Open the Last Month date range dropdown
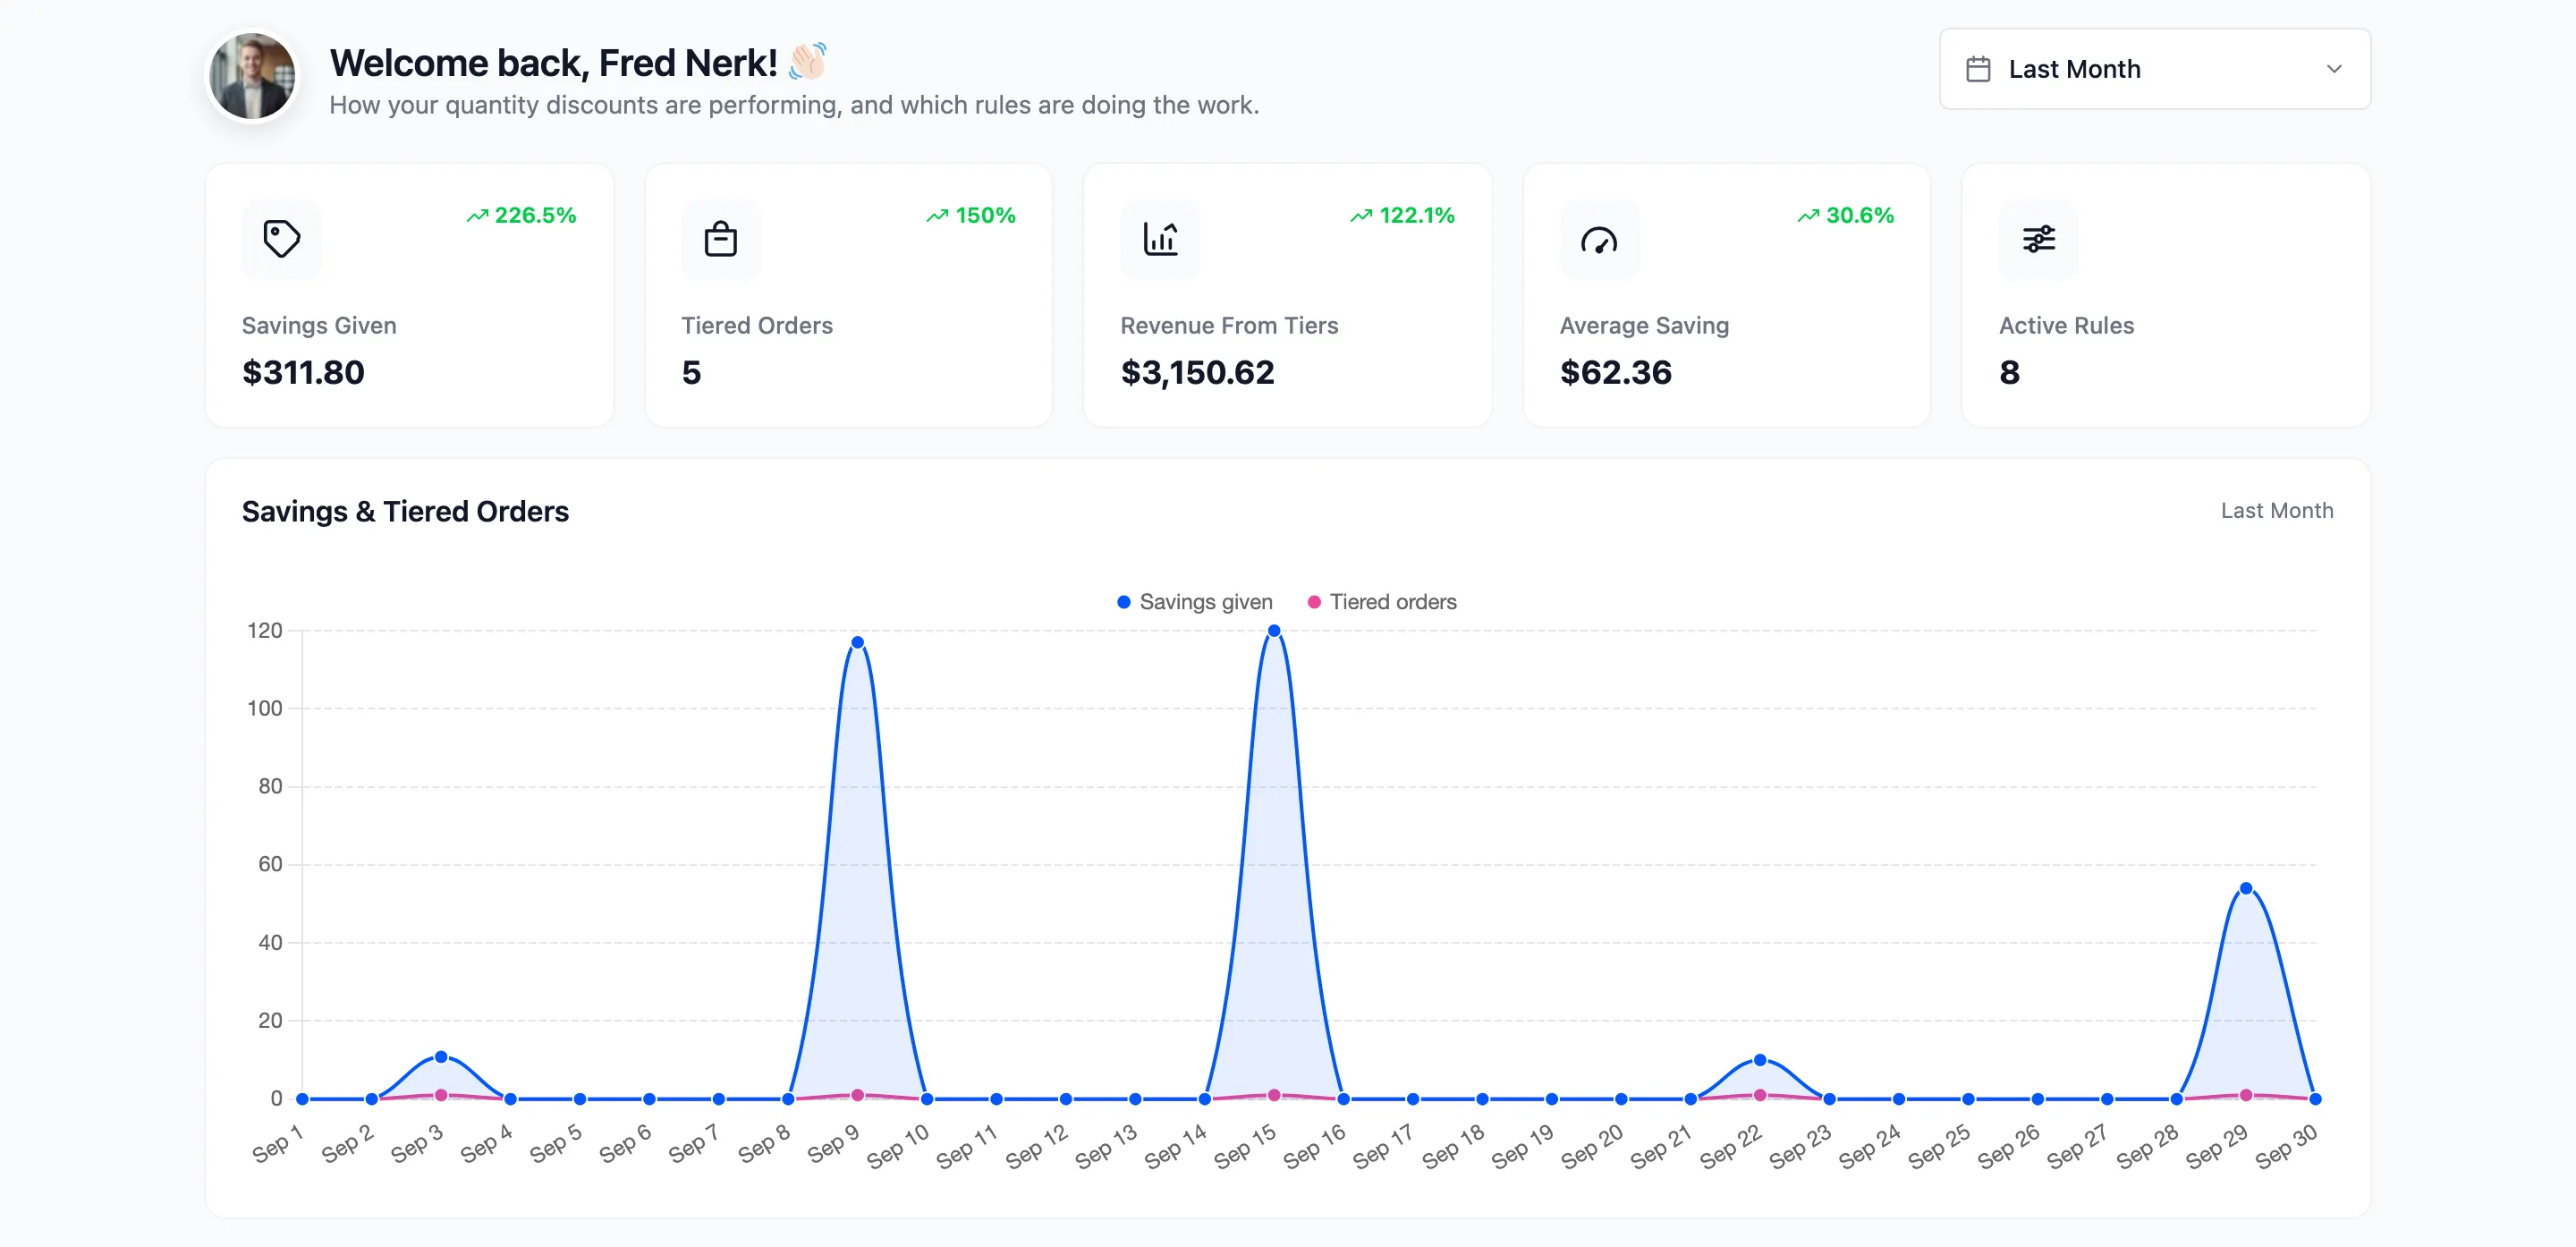This screenshot has width=2576, height=1247. 2155,69
